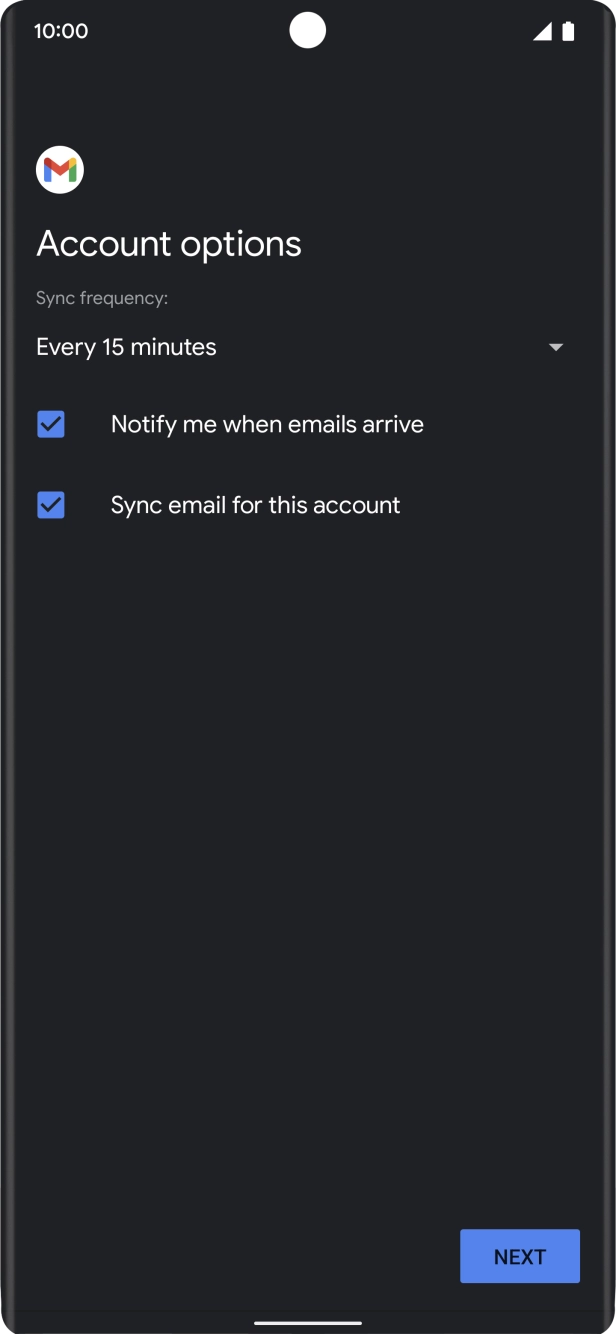Screen dimensions: 616x1334
Task: Select the Account options heading
Action: (x=168, y=243)
